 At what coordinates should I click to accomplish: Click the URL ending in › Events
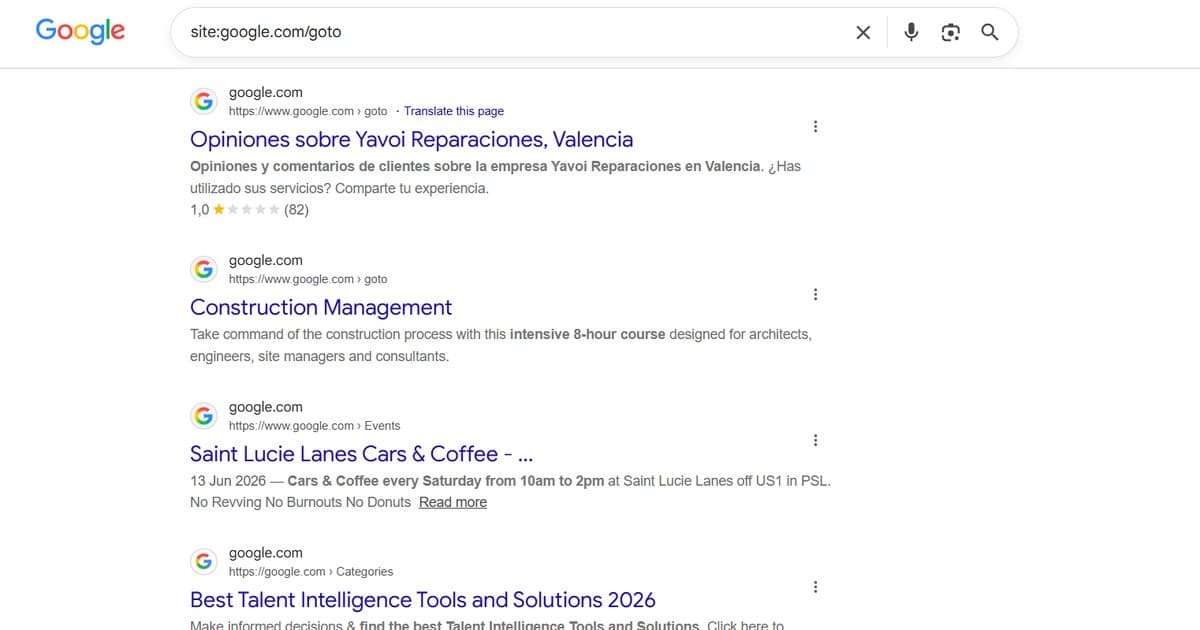(x=314, y=425)
